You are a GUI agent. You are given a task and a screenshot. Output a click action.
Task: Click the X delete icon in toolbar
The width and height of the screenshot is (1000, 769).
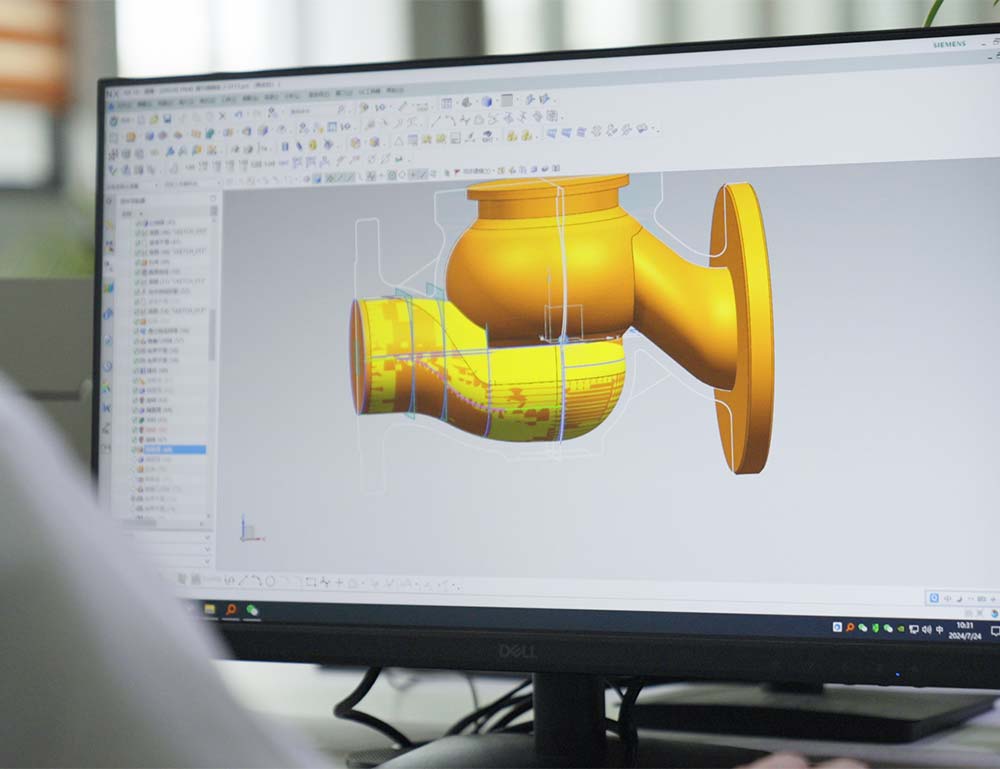point(222,116)
